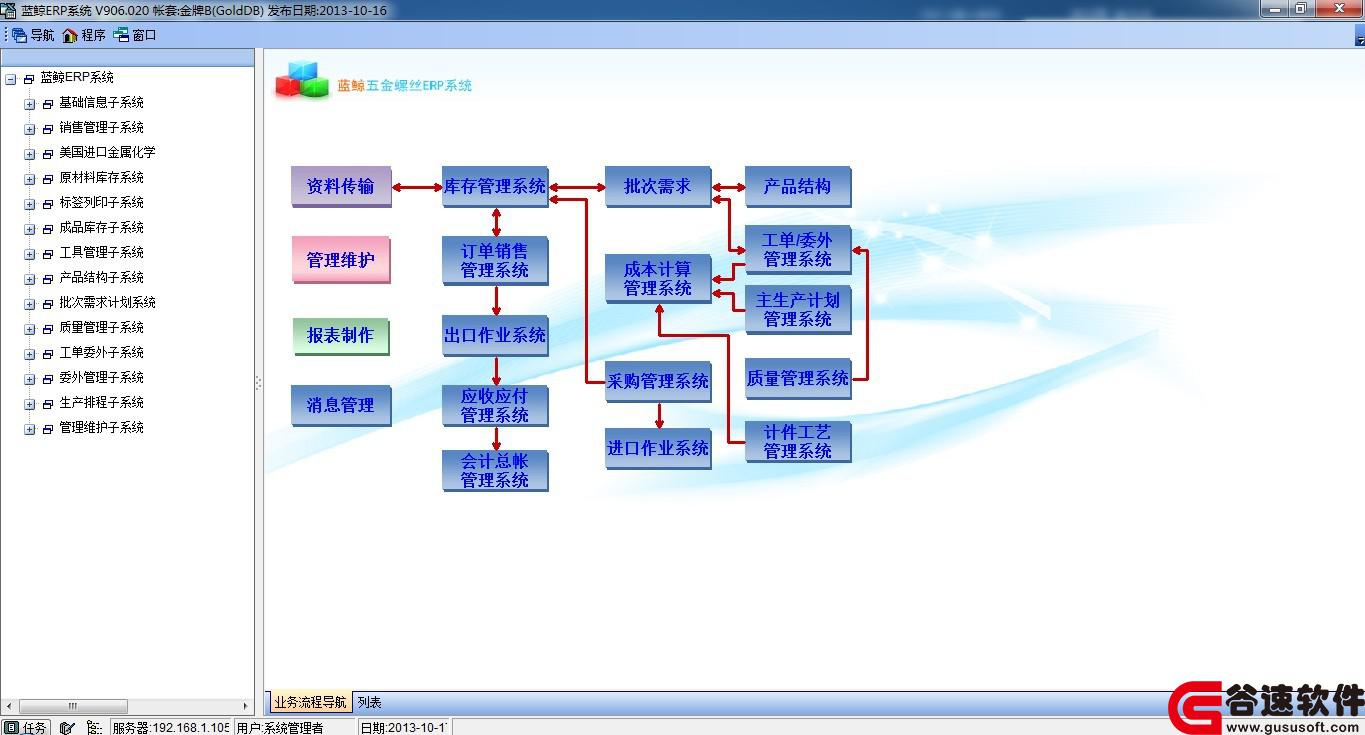This screenshot has height=735, width=1365.
Task: Expand the 质量管理子系统 node
Action: pyautogui.click(x=30, y=328)
